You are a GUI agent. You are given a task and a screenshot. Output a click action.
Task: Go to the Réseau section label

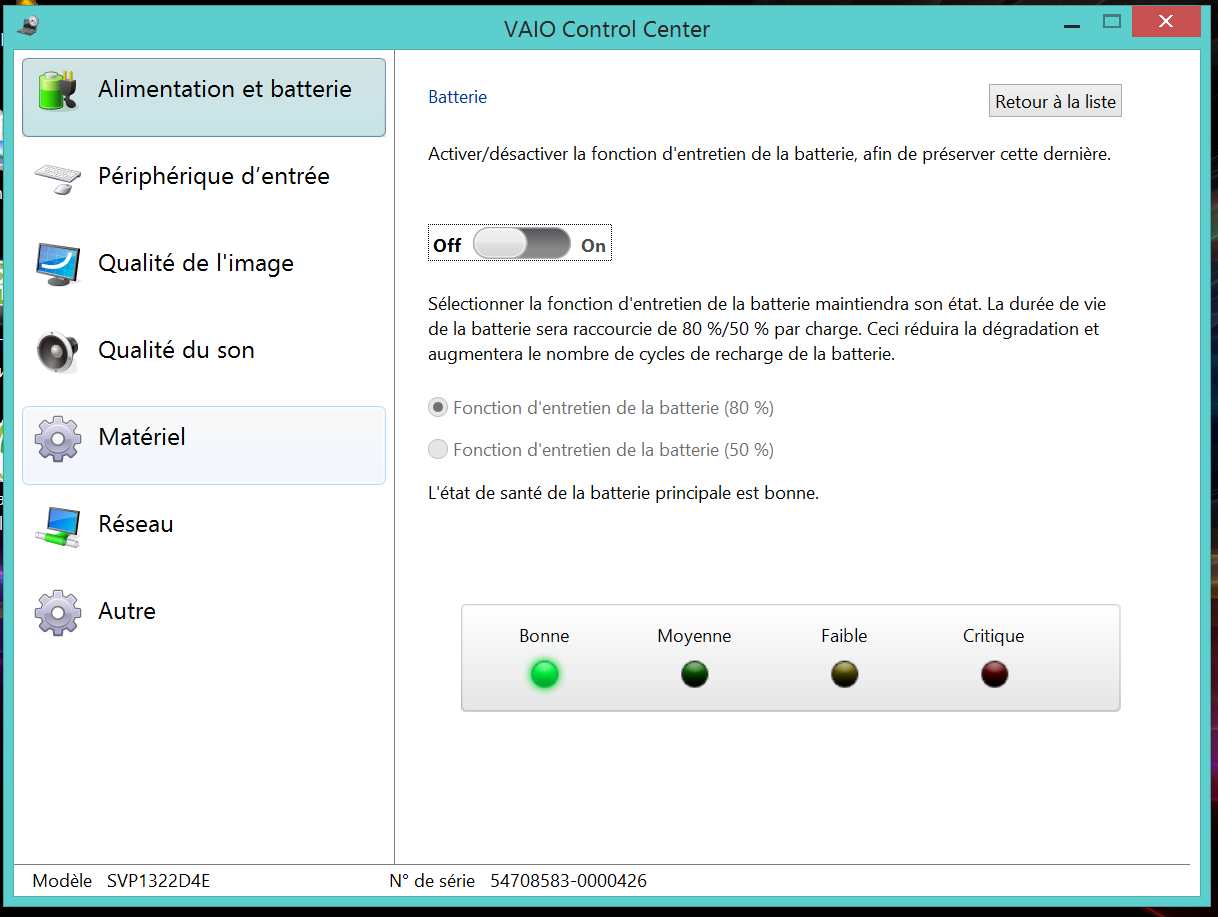tap(136, 524)
